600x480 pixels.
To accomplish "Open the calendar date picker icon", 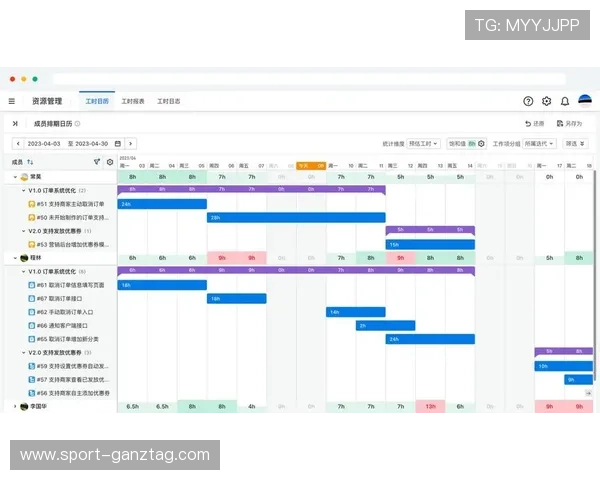I will tap(118, 144).
